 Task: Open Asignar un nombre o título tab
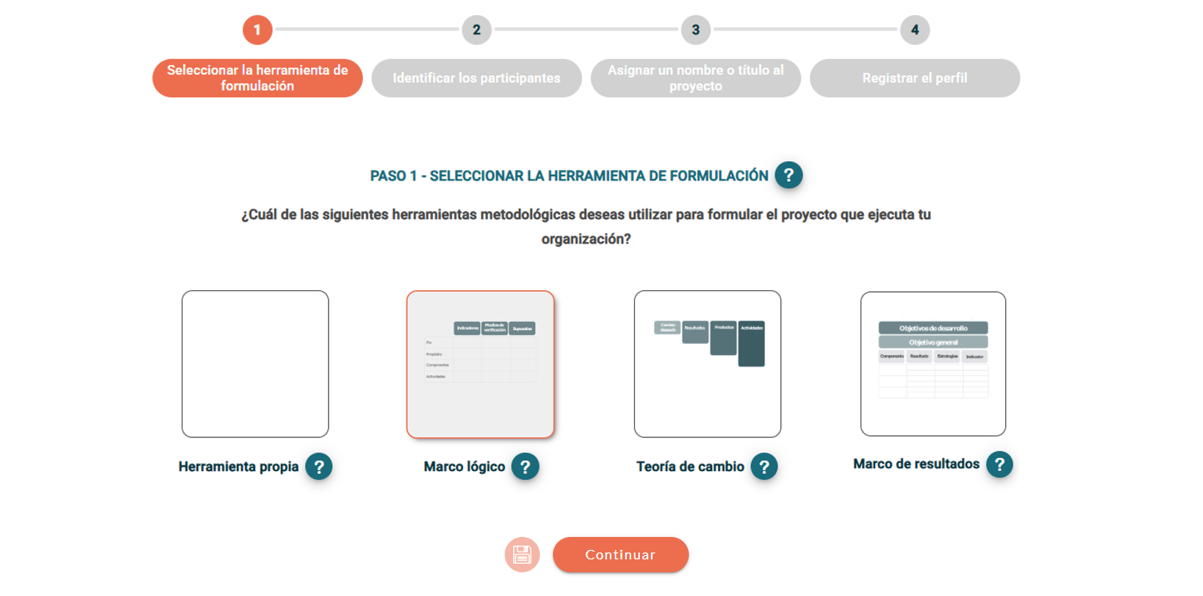tap(696, 78)
